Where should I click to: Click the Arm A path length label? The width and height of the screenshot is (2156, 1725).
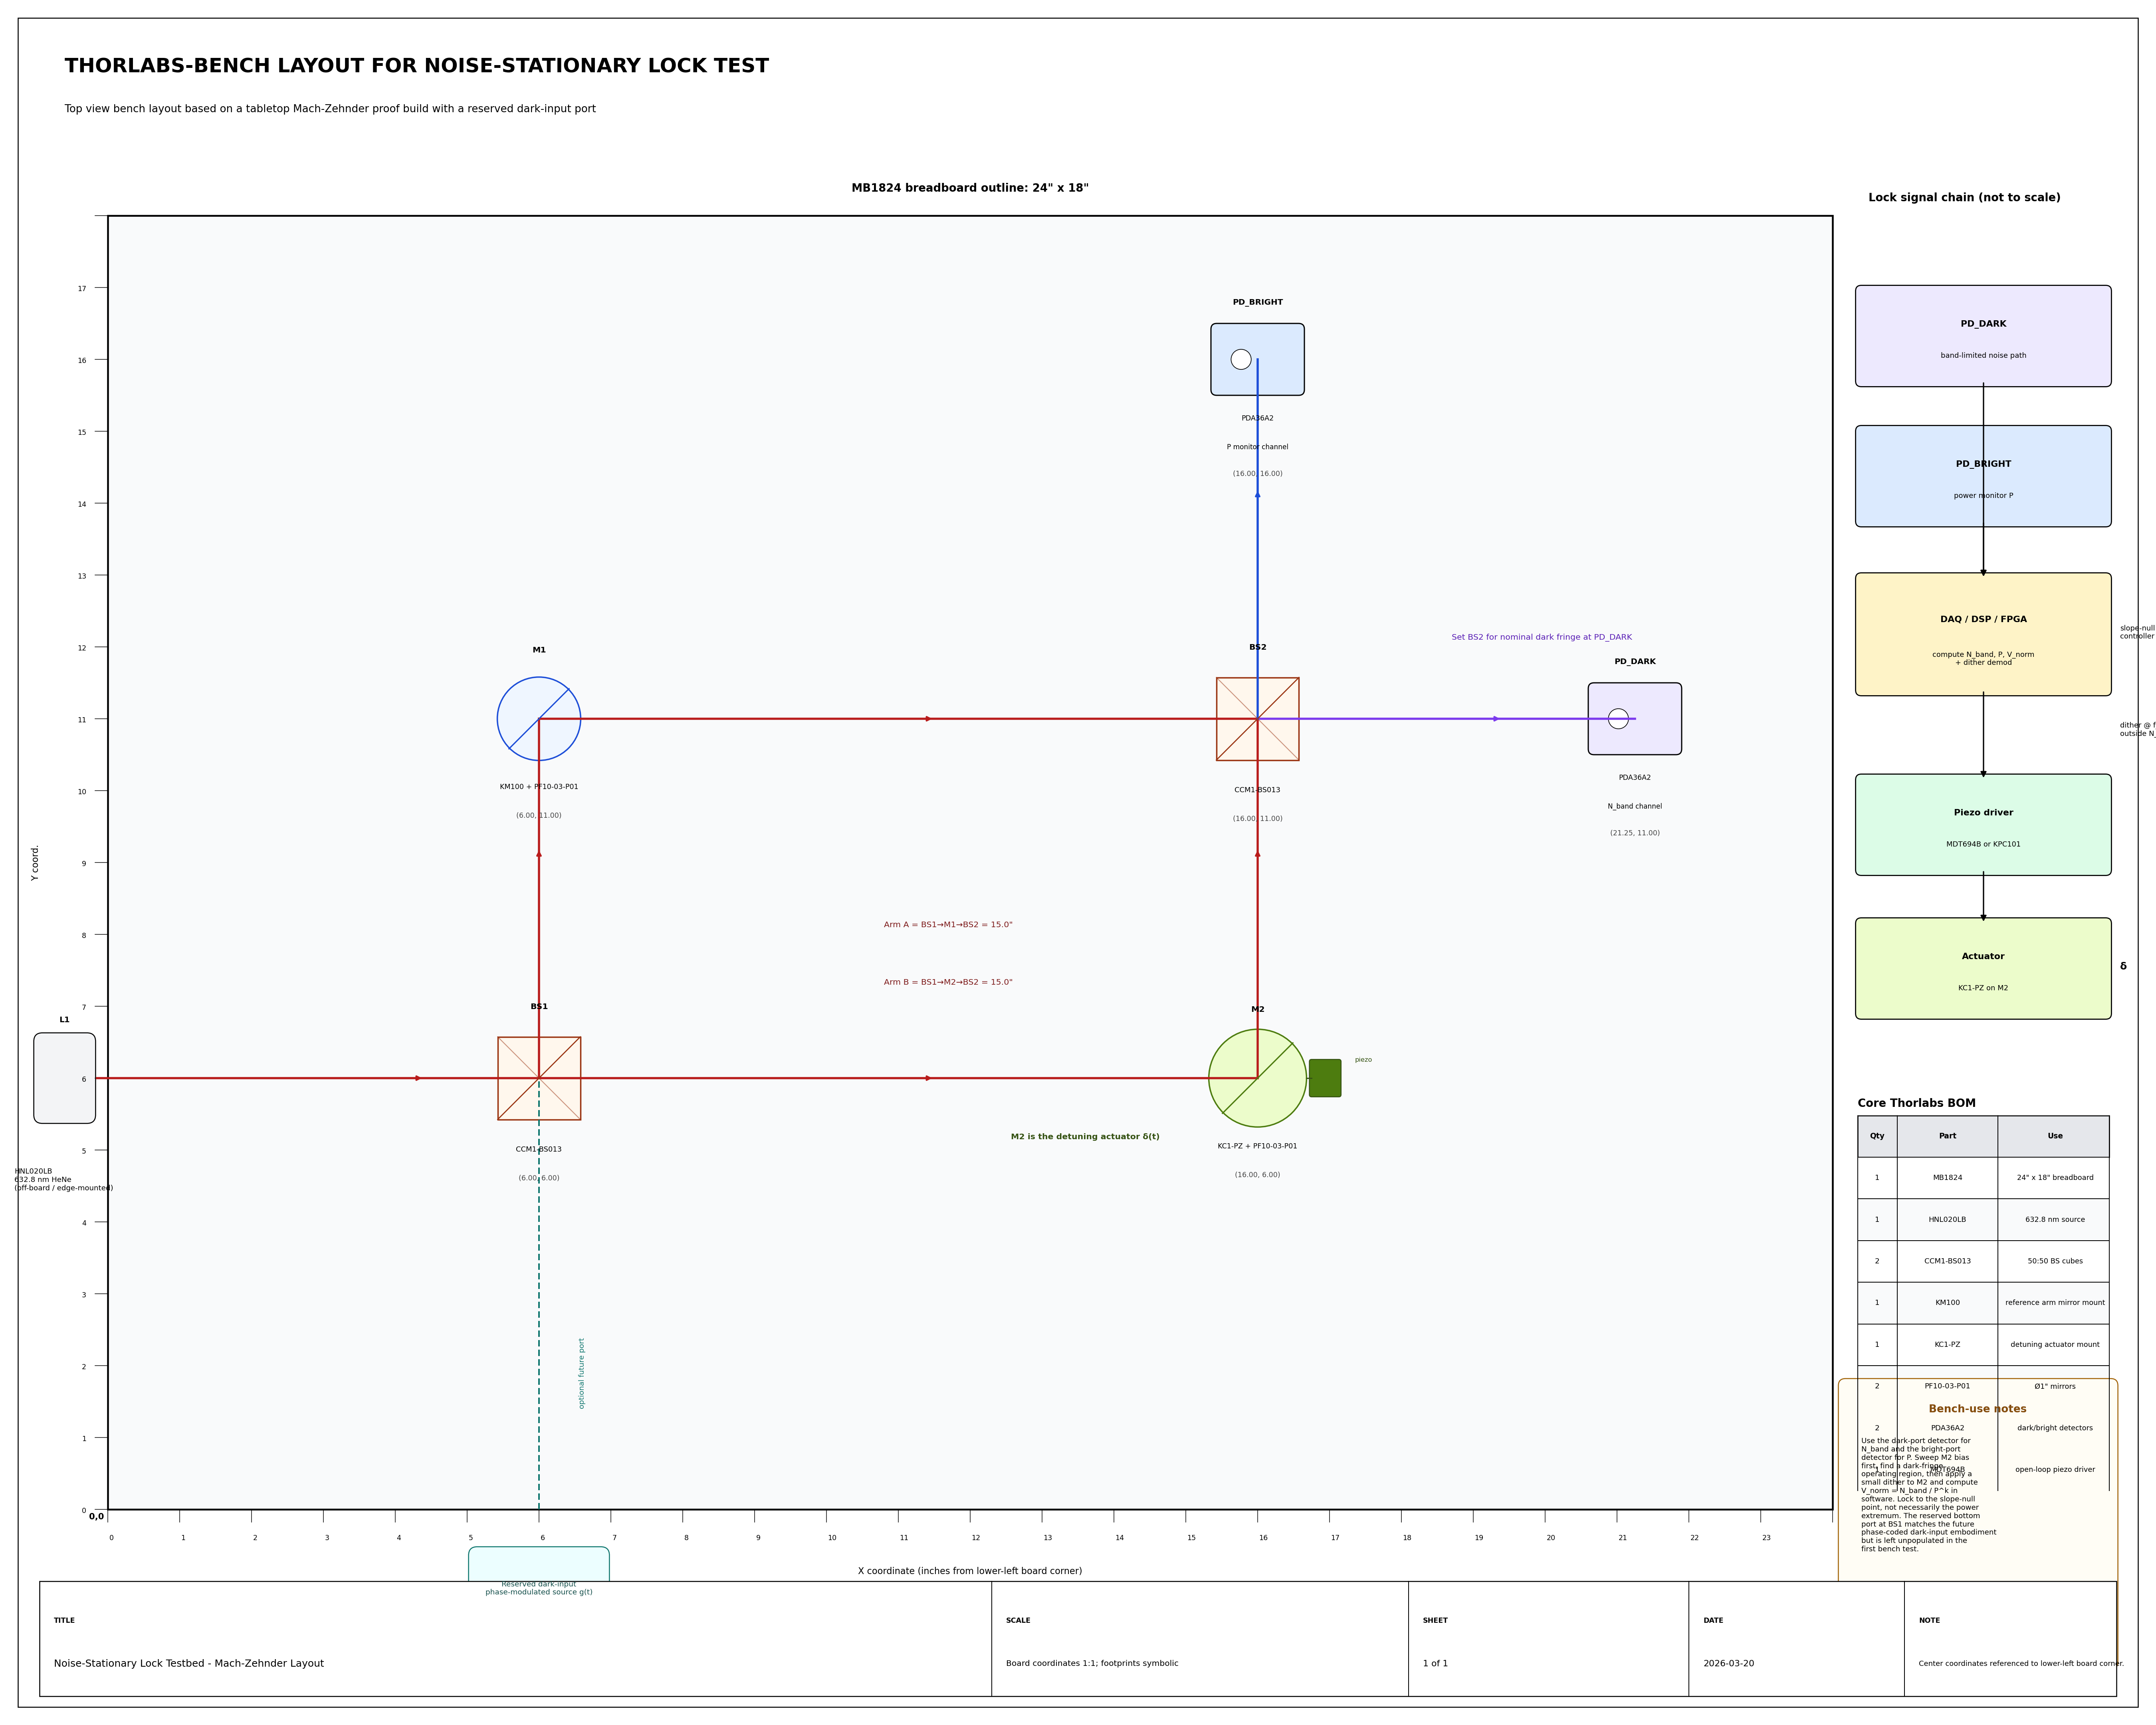[x=948, y=925]
